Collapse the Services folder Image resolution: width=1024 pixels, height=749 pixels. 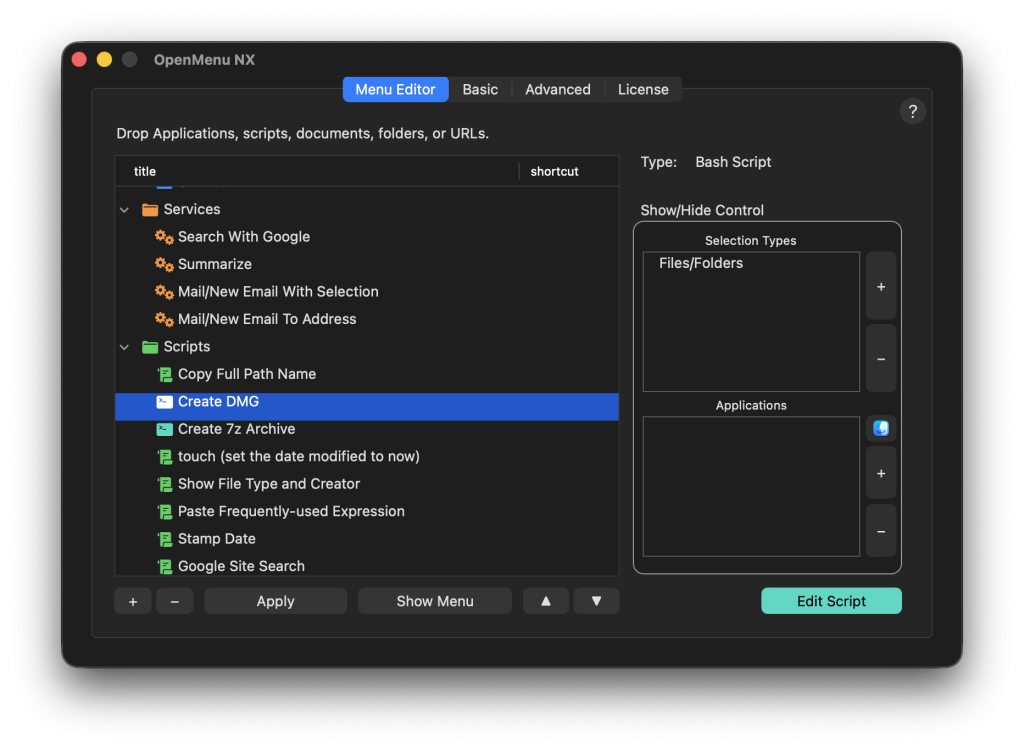pos(125,210)
